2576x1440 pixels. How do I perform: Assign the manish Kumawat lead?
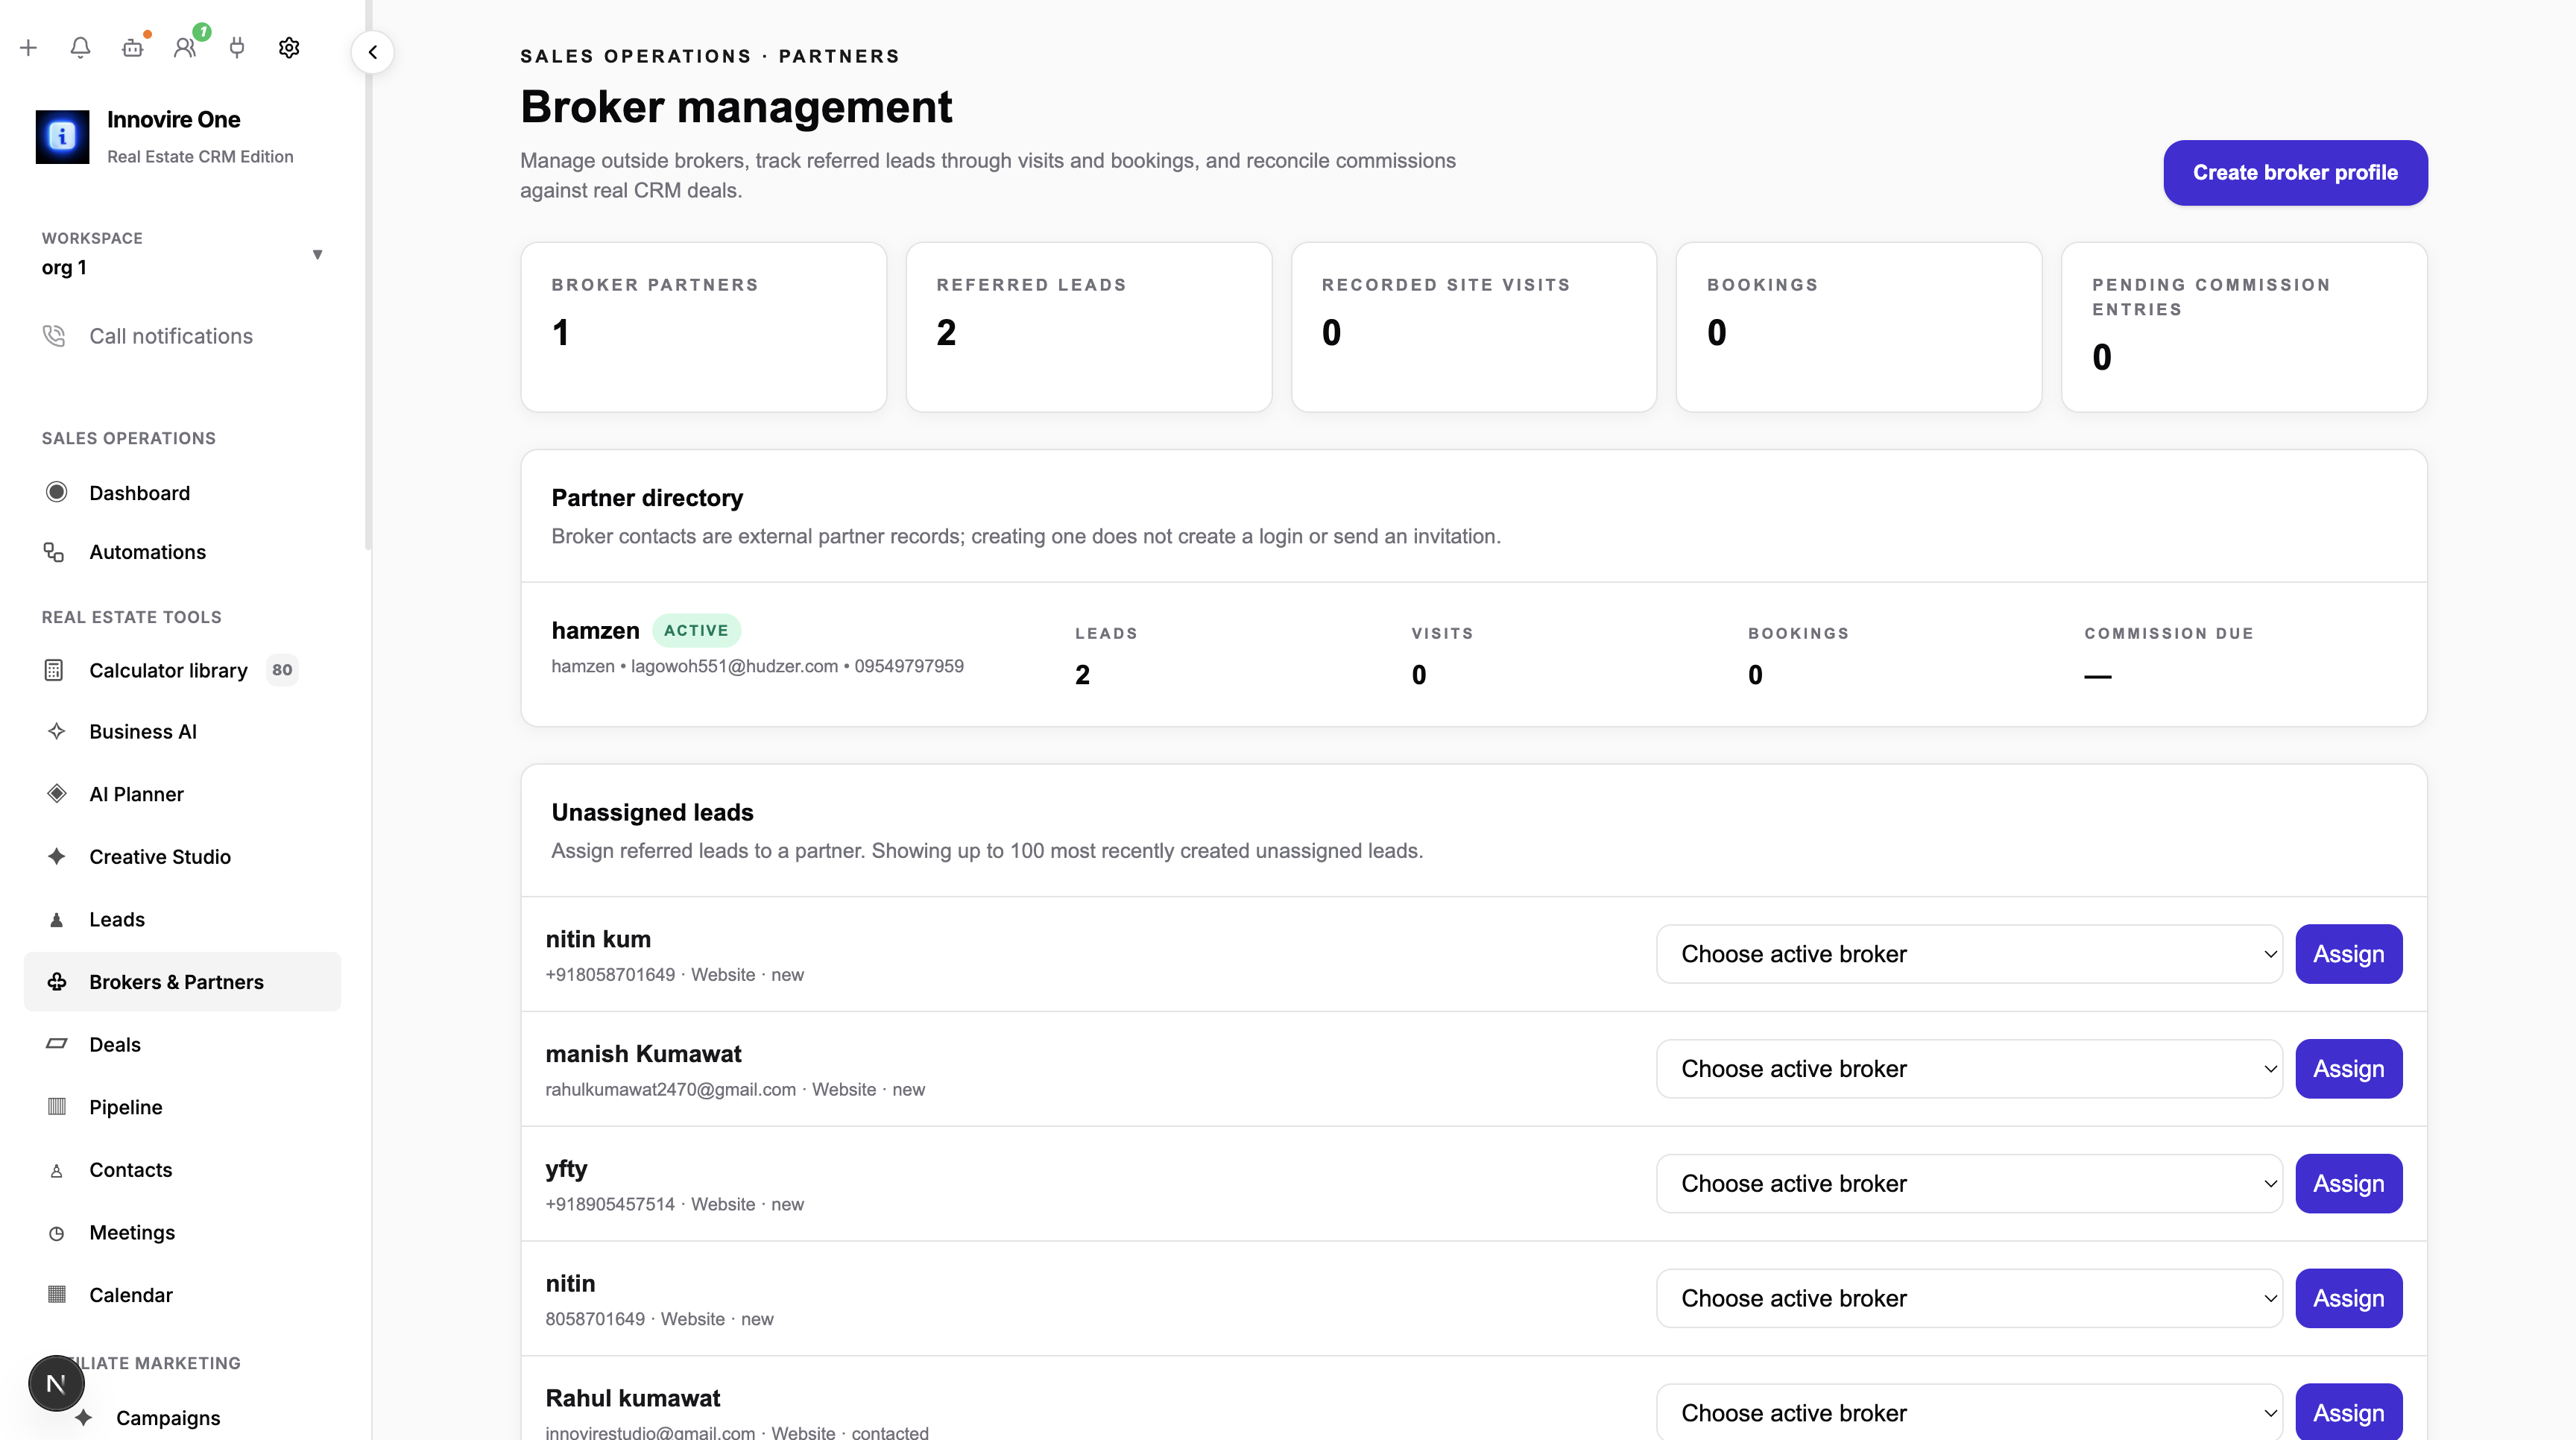(2348, 1069)
